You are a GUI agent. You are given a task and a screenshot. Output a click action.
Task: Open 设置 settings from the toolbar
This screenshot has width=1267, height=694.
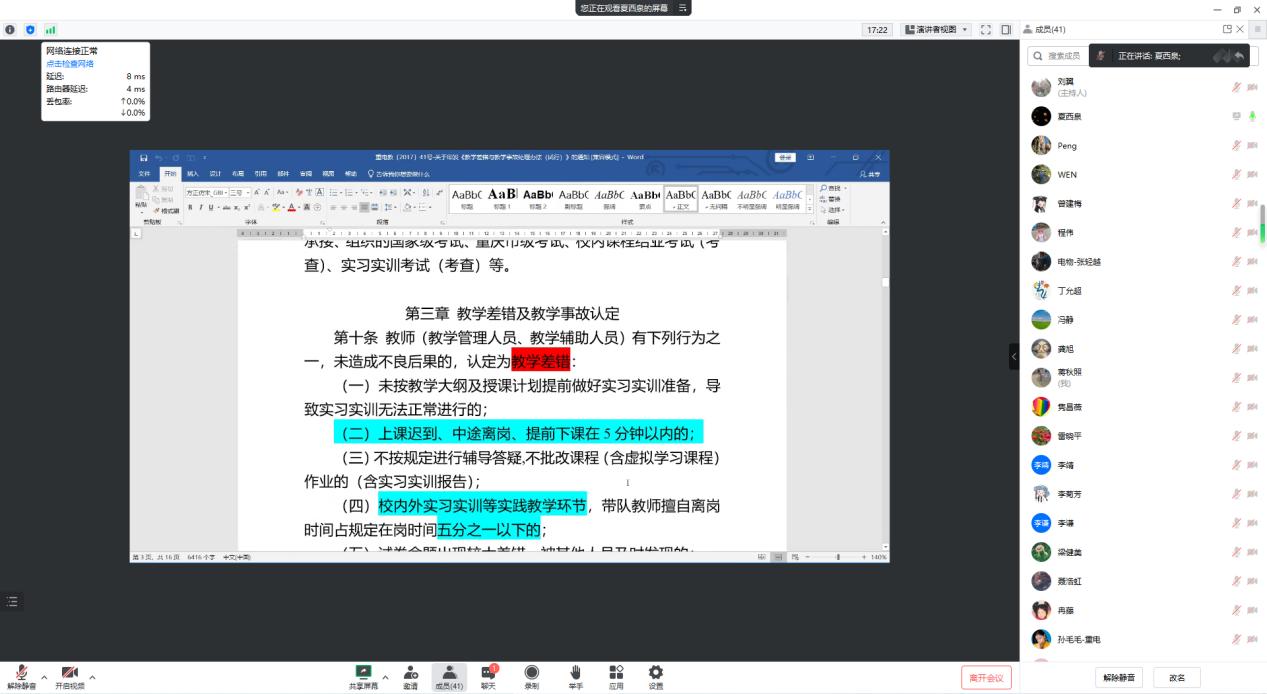point(655,677)
